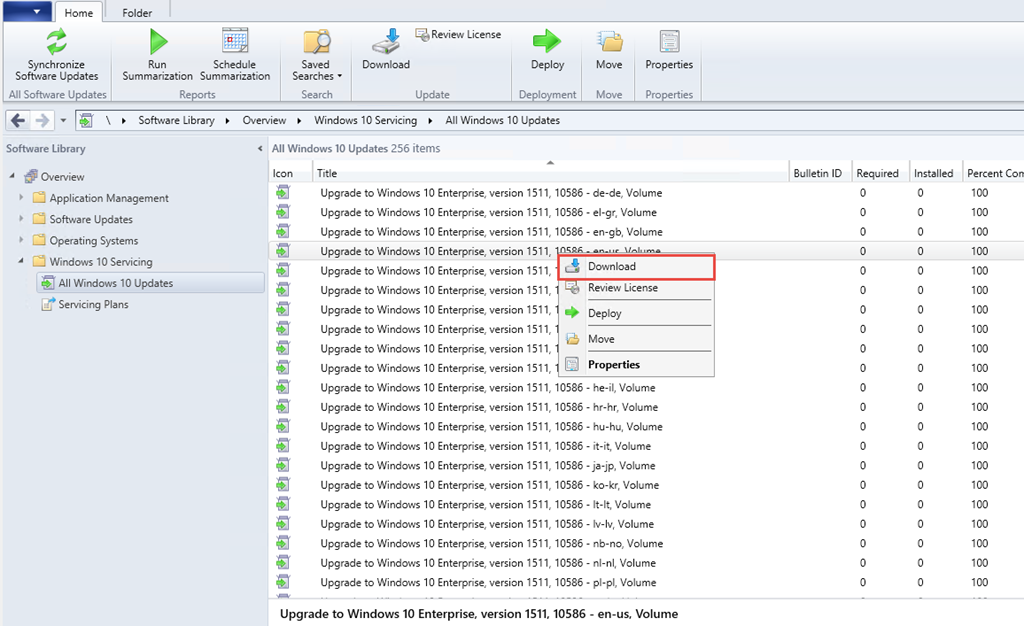Image resolution: width=1024 pixels, height=626 pixels.
Task: Select the Operating Systems folder
Action: pyautogui.click(x=93, y=241)
